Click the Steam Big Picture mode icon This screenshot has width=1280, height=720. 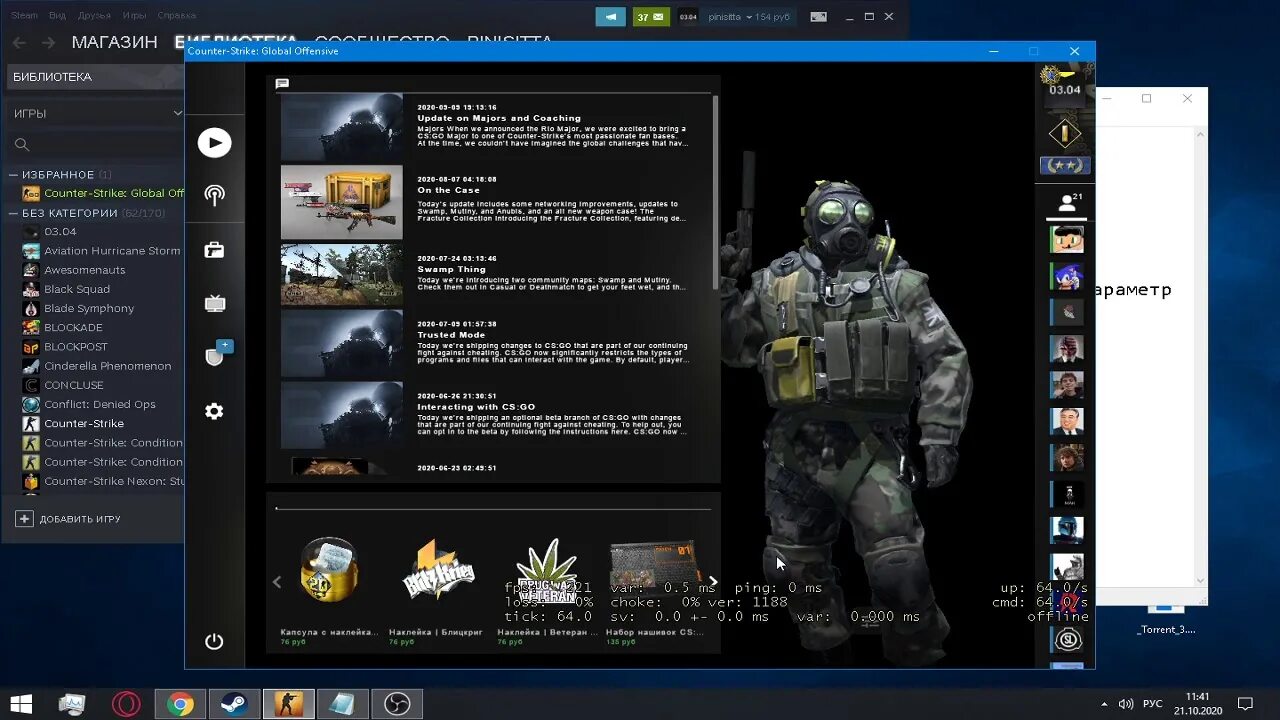(819, 16)
